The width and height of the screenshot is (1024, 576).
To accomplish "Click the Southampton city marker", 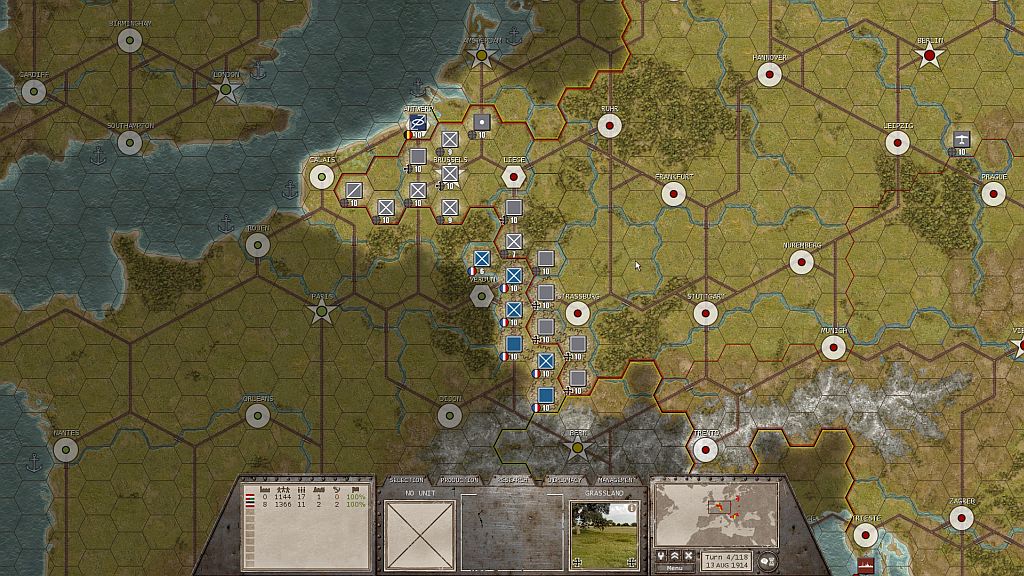I will [130, 142].
